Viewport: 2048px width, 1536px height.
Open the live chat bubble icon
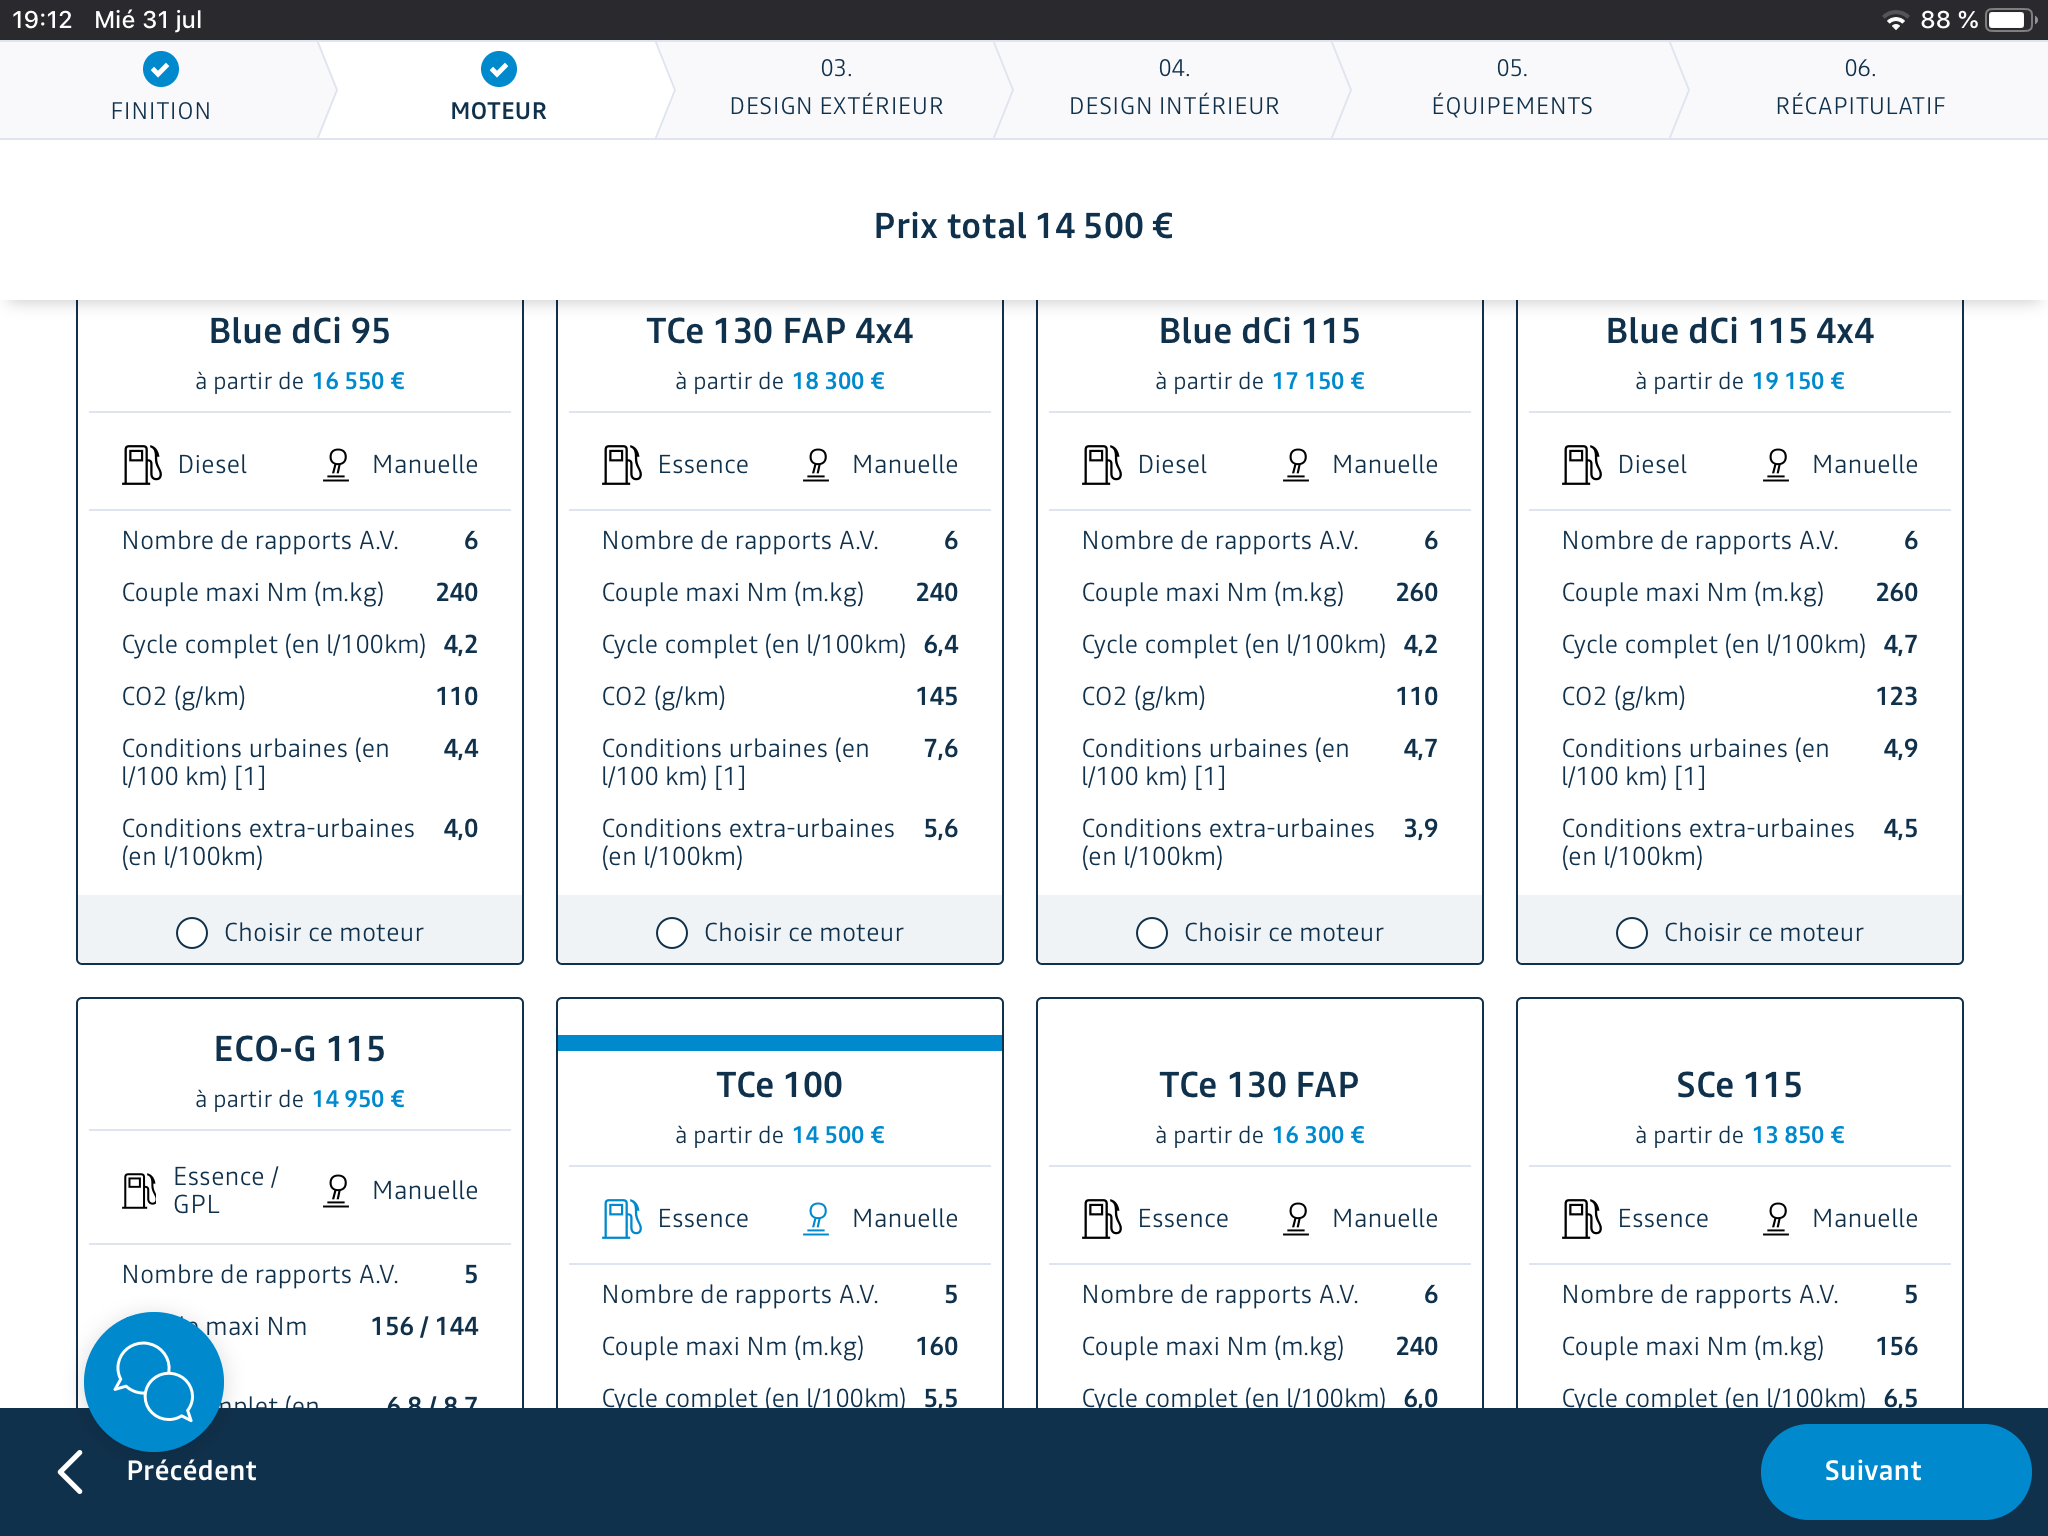click(153, 1381)
